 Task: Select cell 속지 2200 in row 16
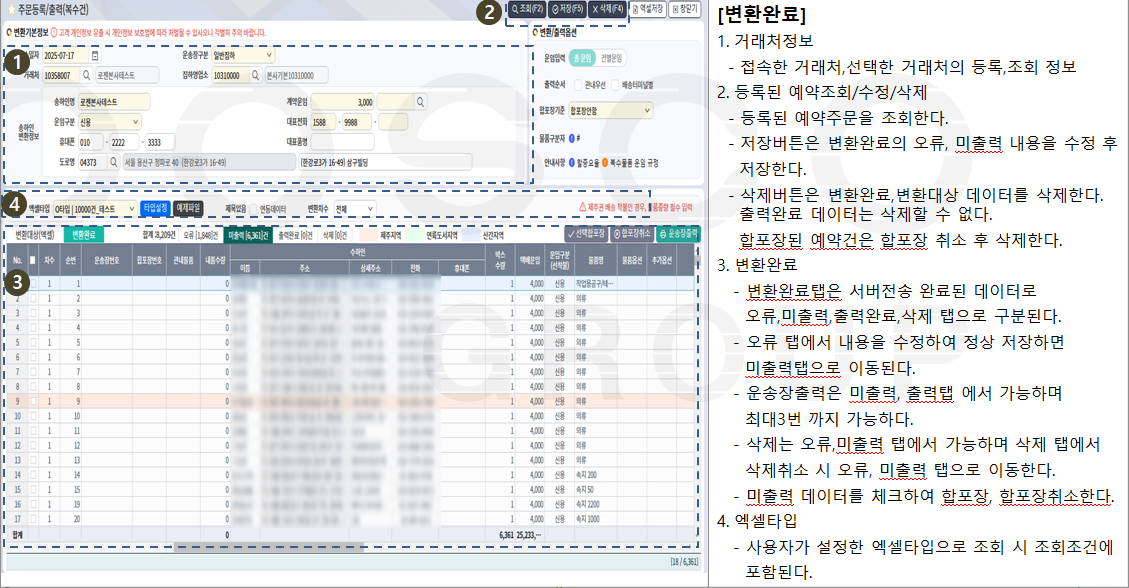(x=595, y=504)
